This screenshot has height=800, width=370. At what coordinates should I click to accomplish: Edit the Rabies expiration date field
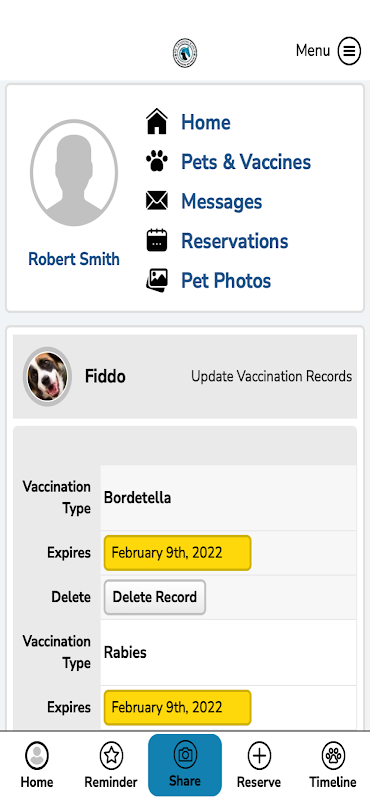point(178,707)
